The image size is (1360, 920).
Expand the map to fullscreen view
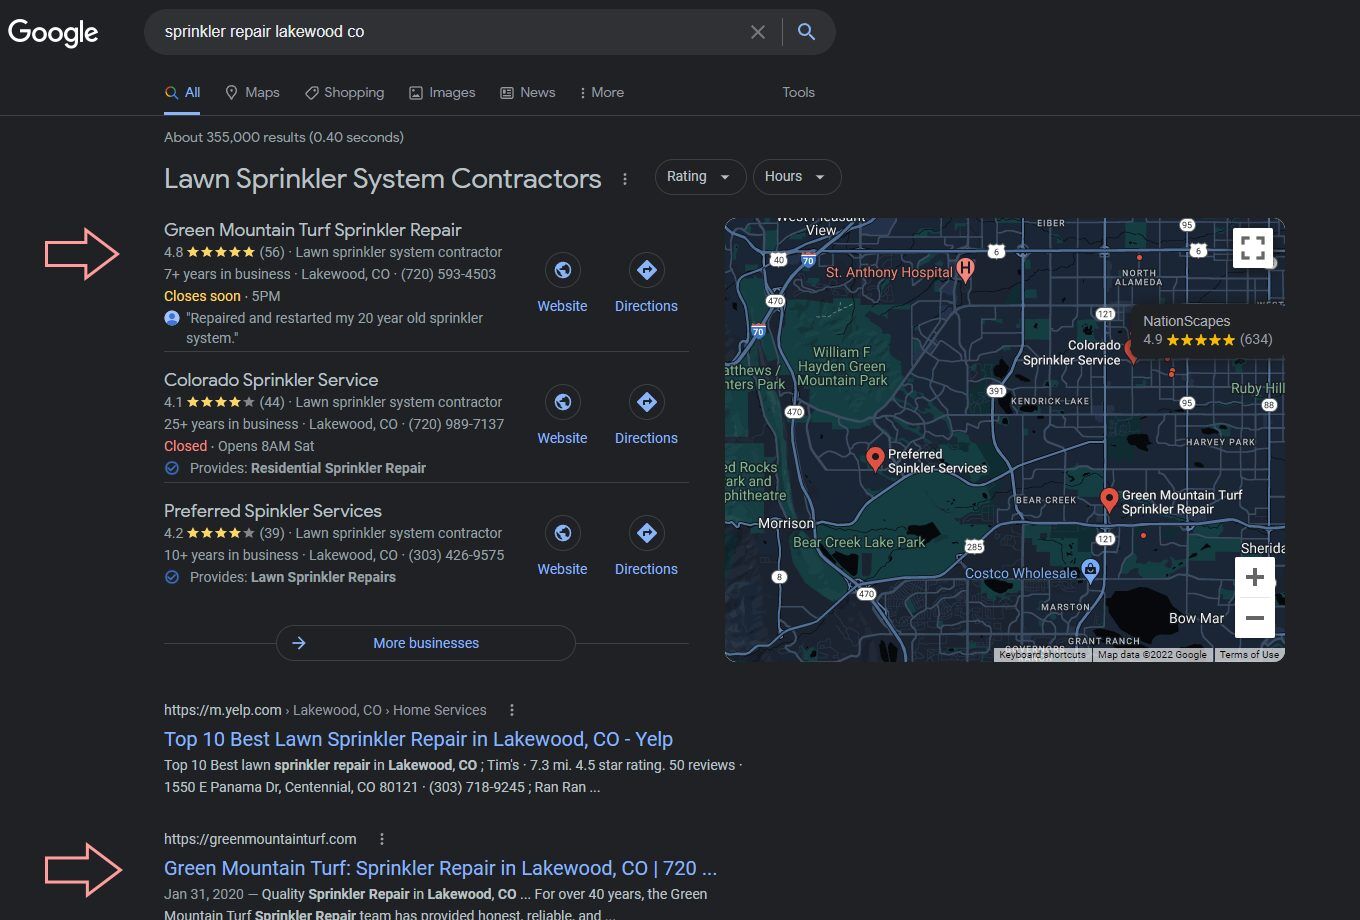pyautogui.click(x=1251, y=247)
